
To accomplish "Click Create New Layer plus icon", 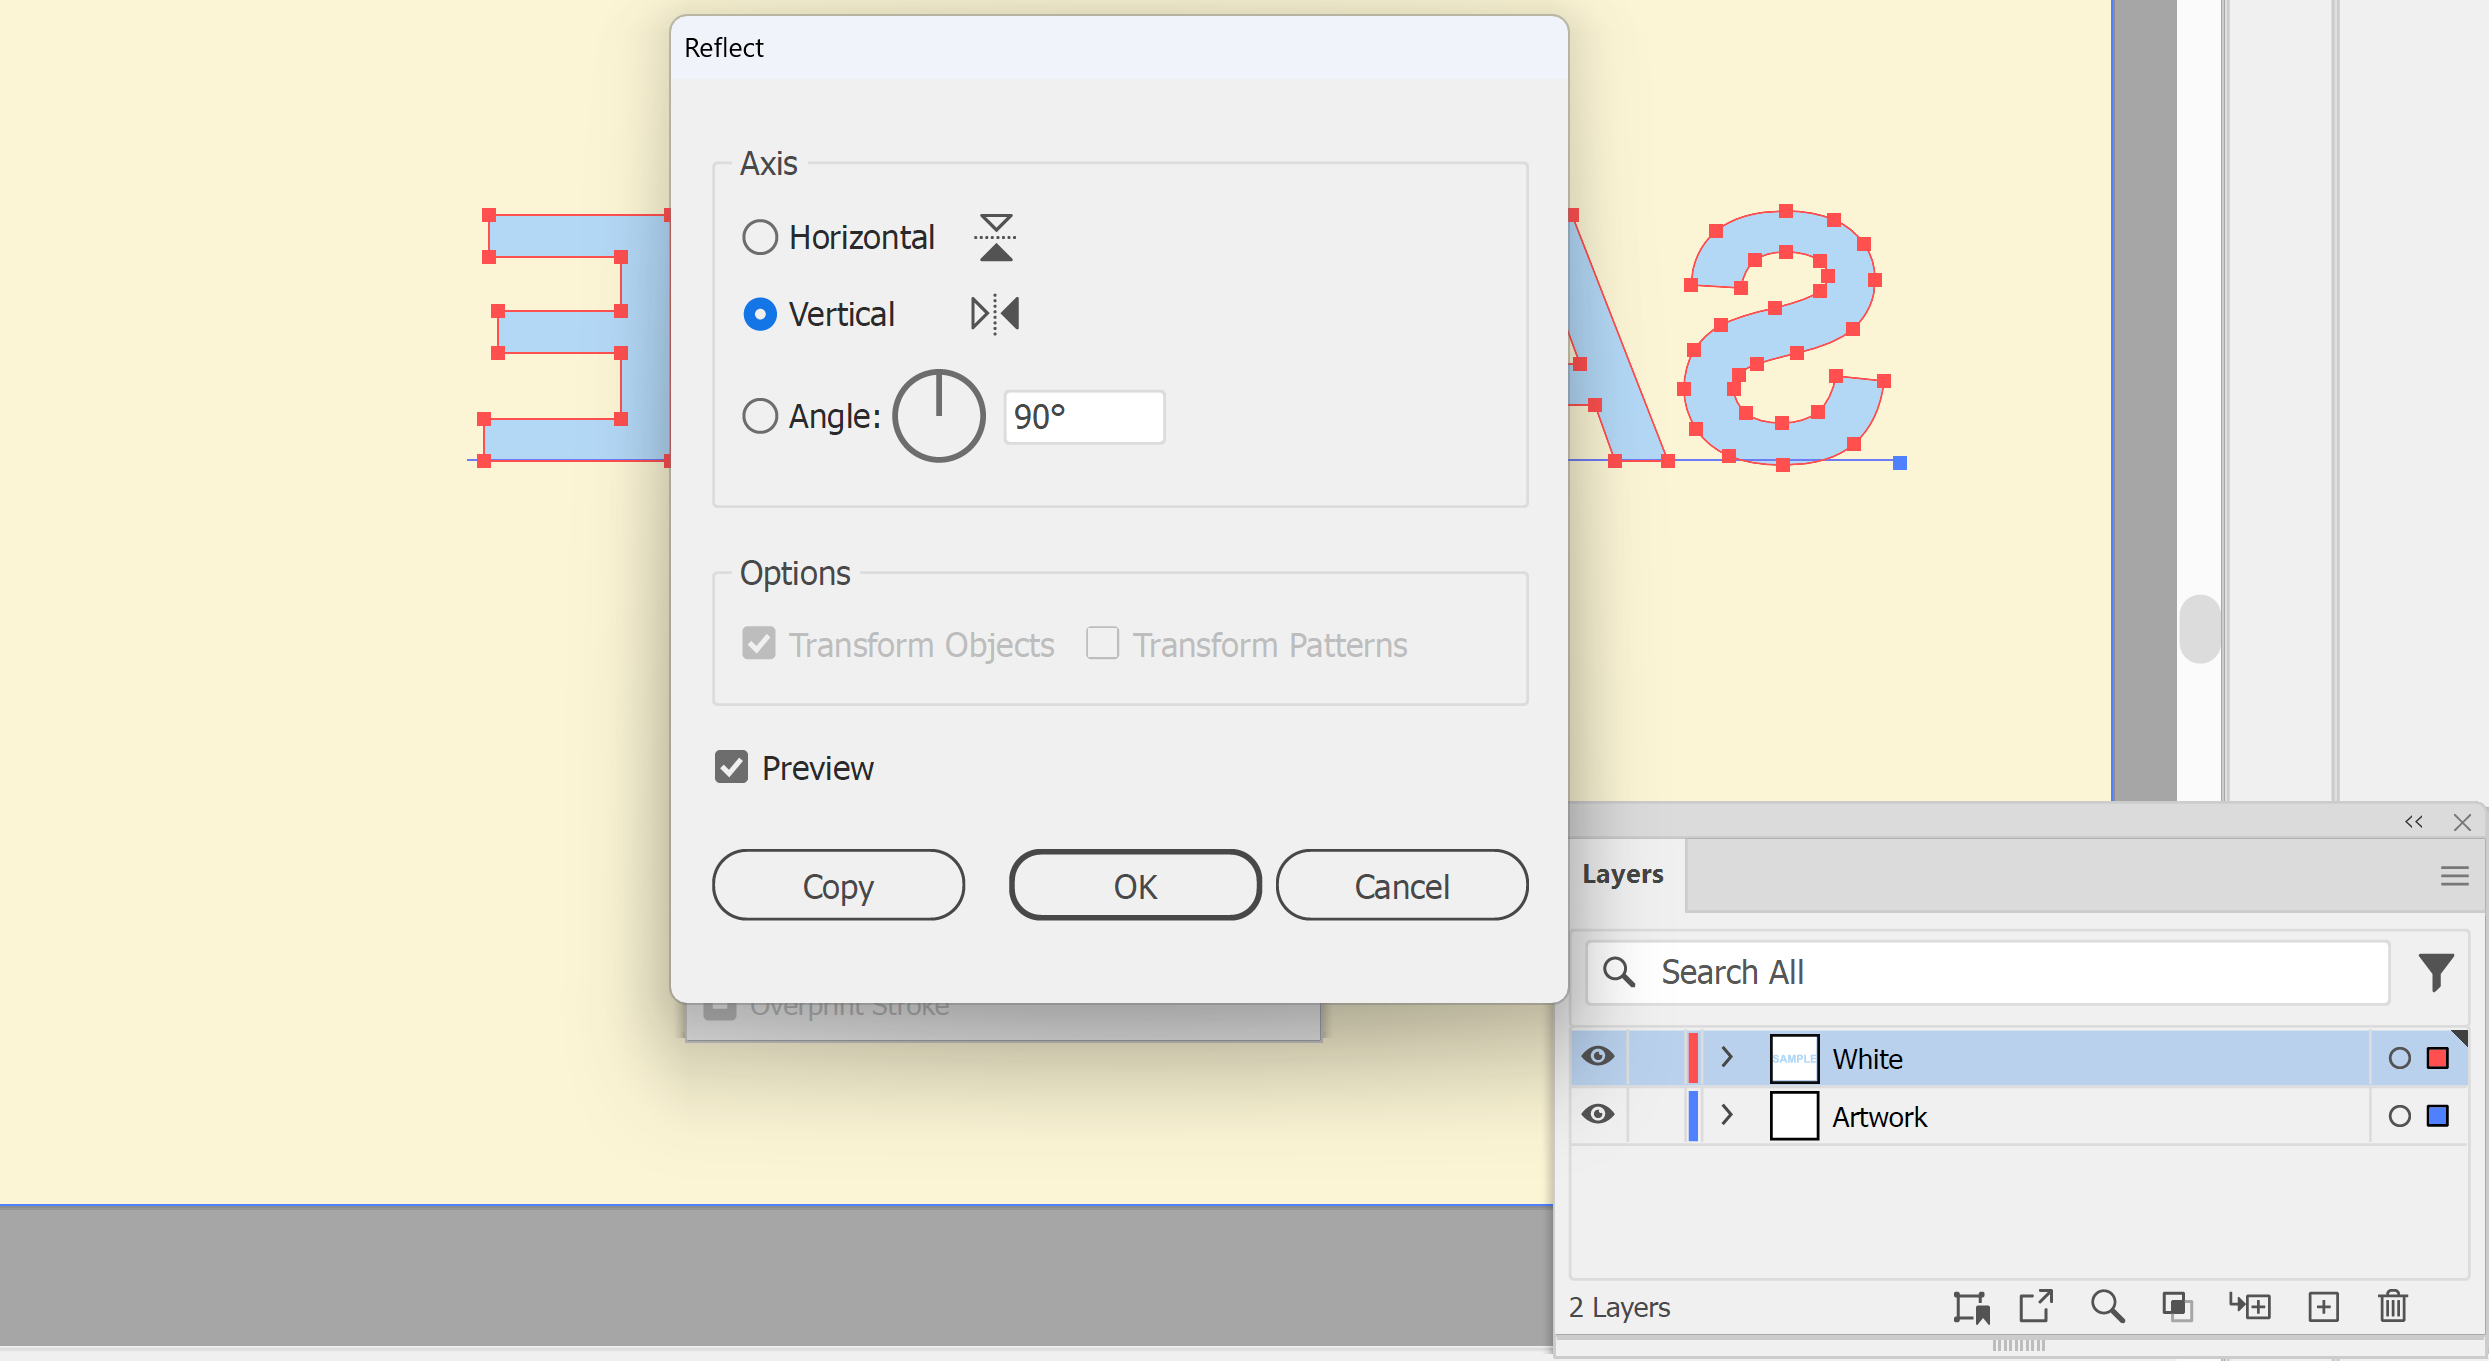I will pyautogui.click(x=2323, y=1307).
